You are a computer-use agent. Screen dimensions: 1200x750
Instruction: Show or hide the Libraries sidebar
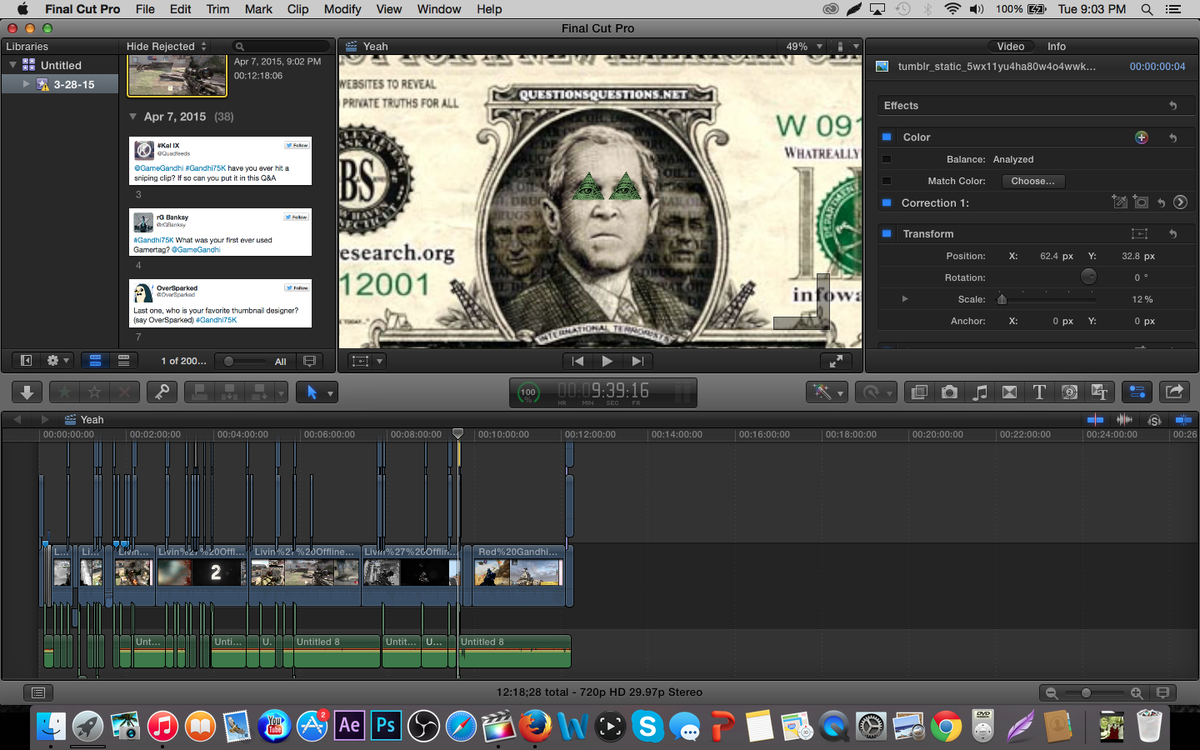(27, 361)
